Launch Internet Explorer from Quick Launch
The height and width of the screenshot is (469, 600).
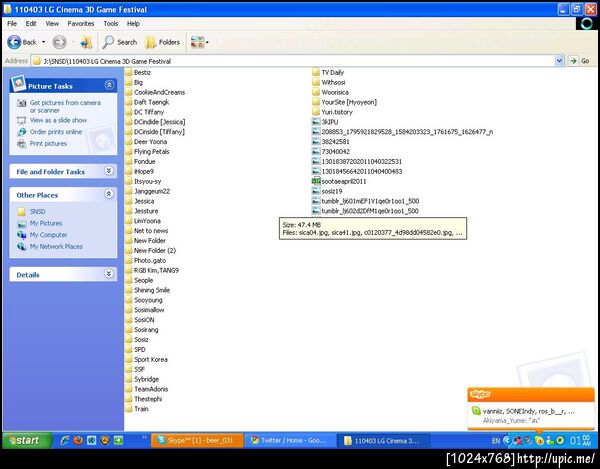[x=65, y=440]
